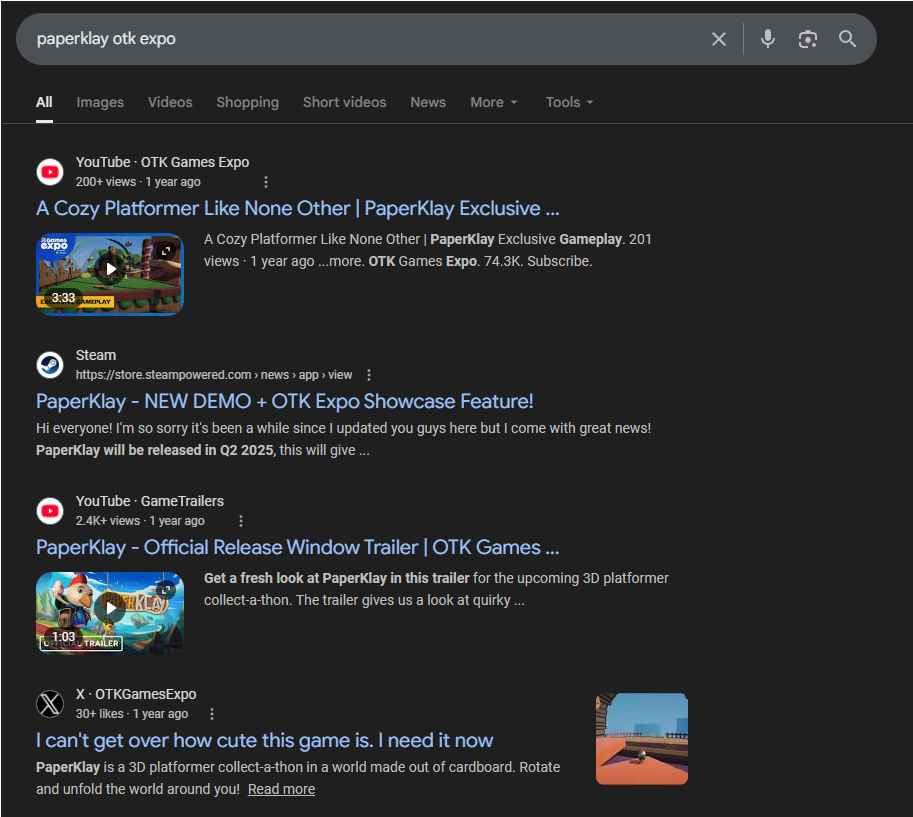Click 'YouTube · GameTrailers' source name
This screenshot has width=913, height=817.
click(x=150, y=501)
